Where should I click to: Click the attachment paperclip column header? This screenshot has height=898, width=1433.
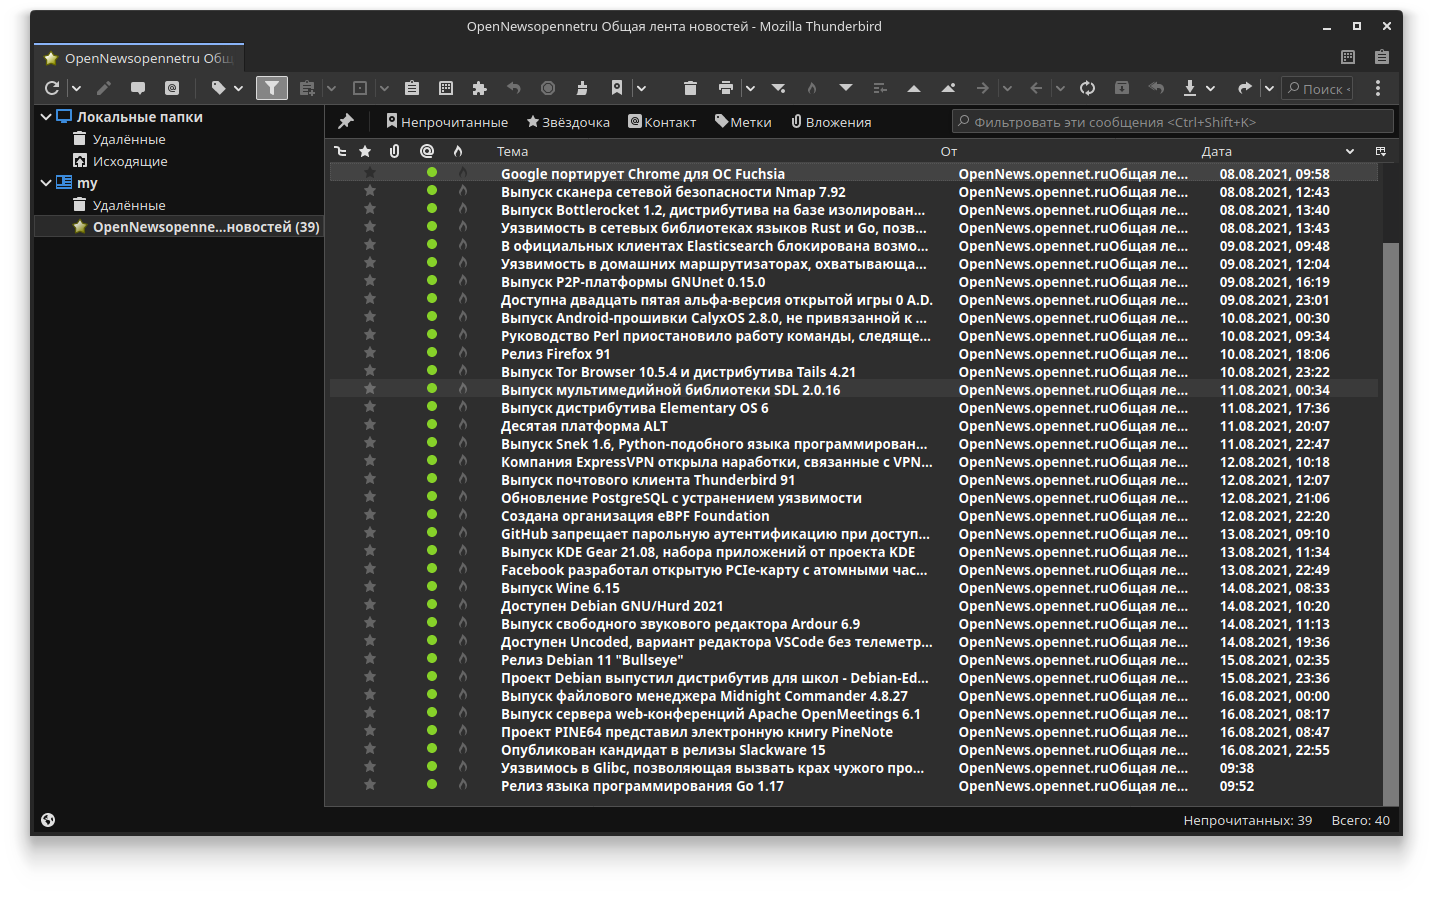(395, 151)
